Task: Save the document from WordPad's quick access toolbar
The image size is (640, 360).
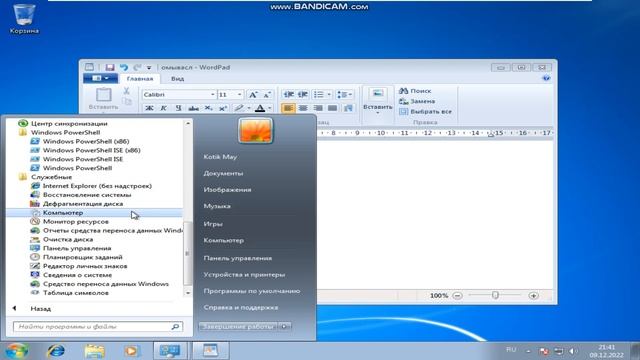Action: coord(109,67)
